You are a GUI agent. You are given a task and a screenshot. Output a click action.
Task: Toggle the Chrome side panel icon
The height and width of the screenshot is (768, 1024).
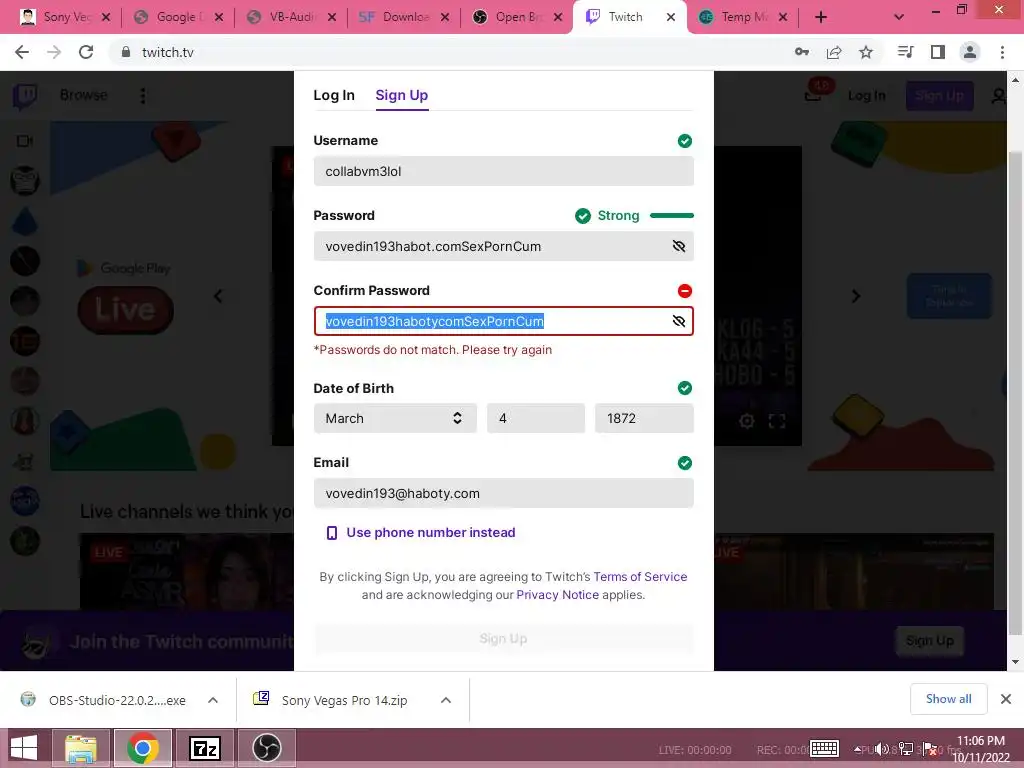point(938,52)
